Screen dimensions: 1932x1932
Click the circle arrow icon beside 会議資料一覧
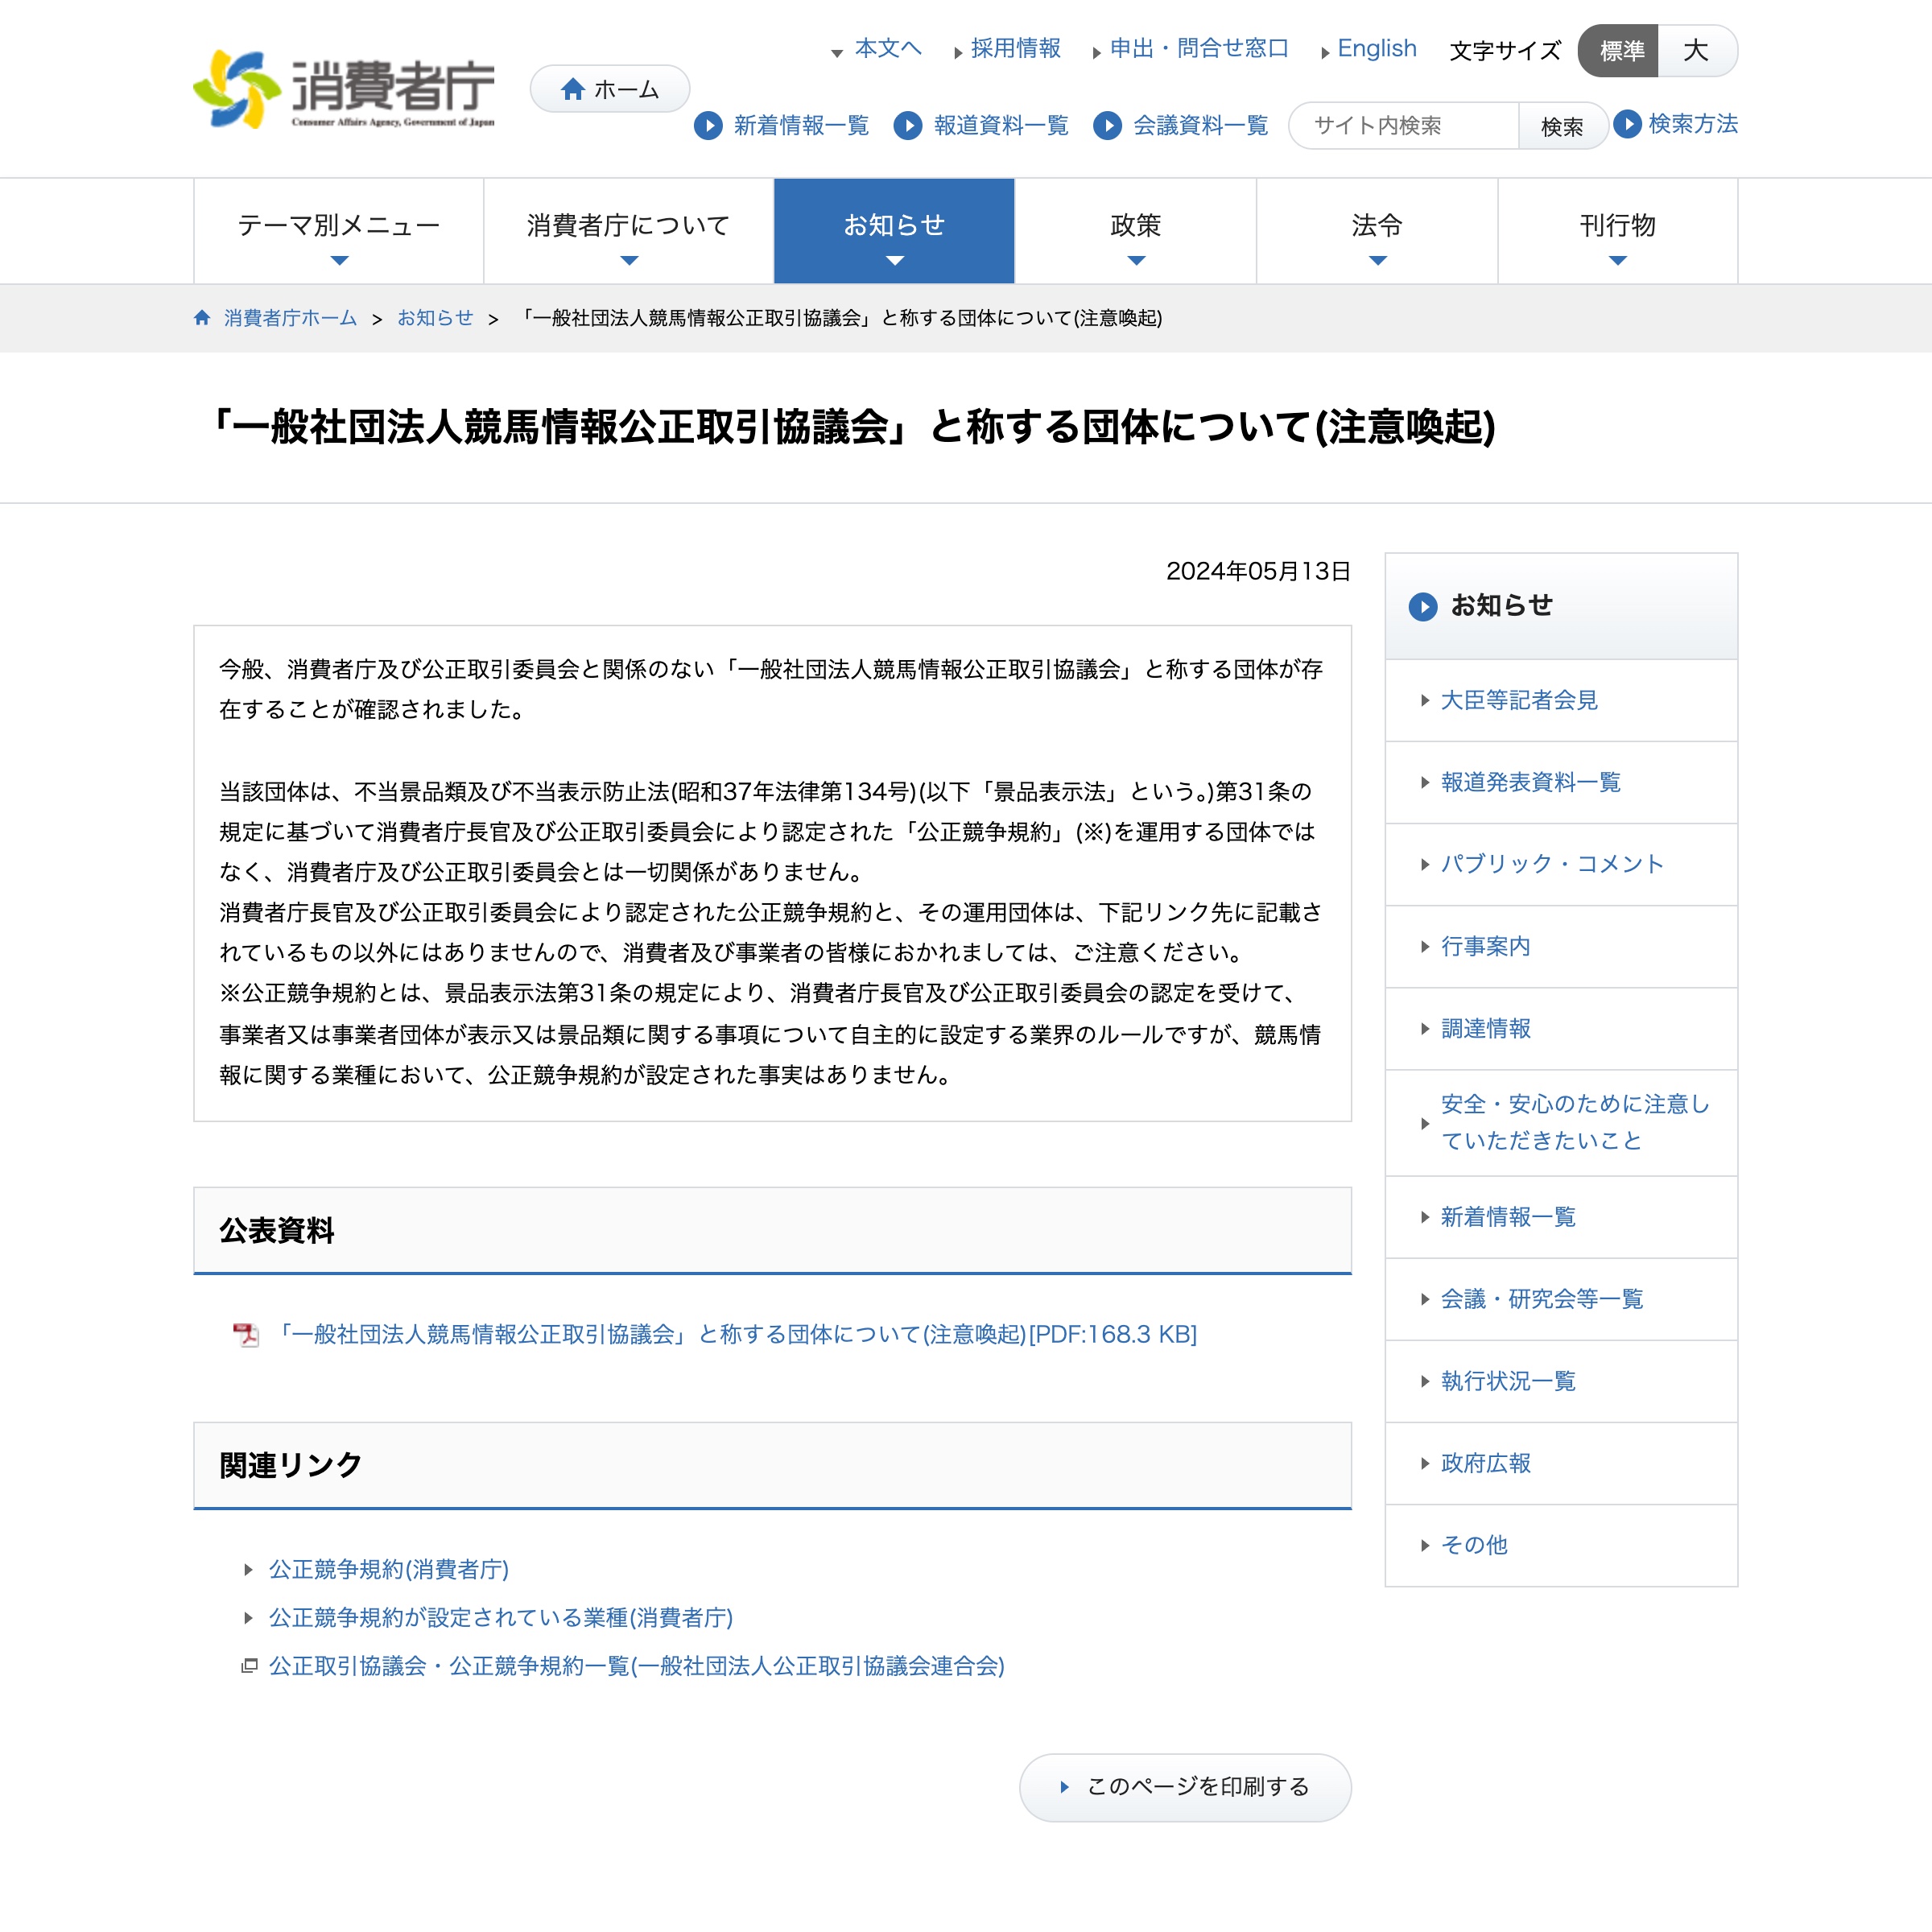(1107, 125)
